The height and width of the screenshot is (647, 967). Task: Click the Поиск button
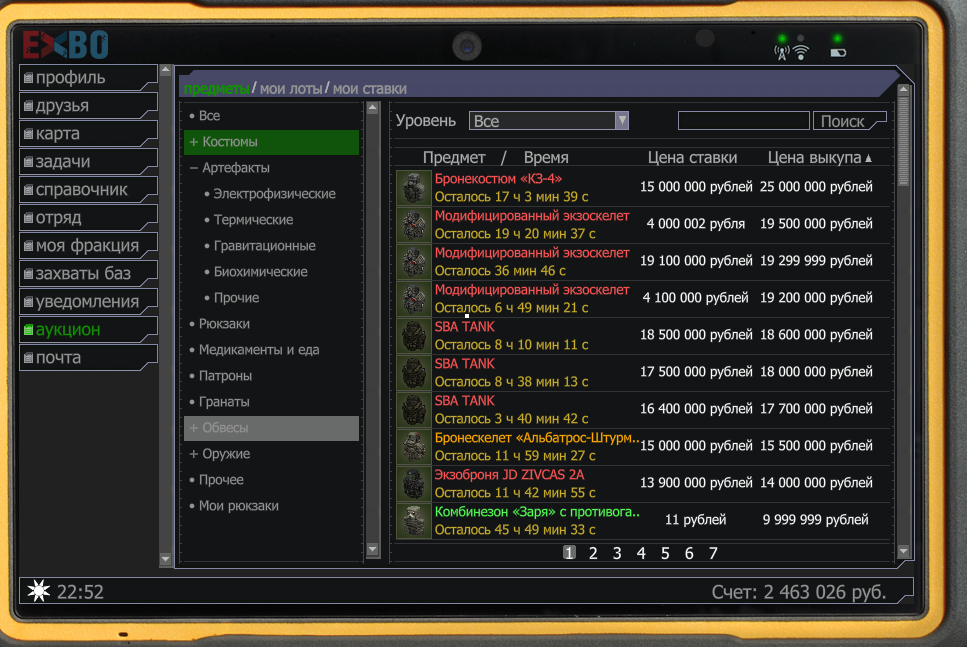pyautogui.click(x=849, y=121)
